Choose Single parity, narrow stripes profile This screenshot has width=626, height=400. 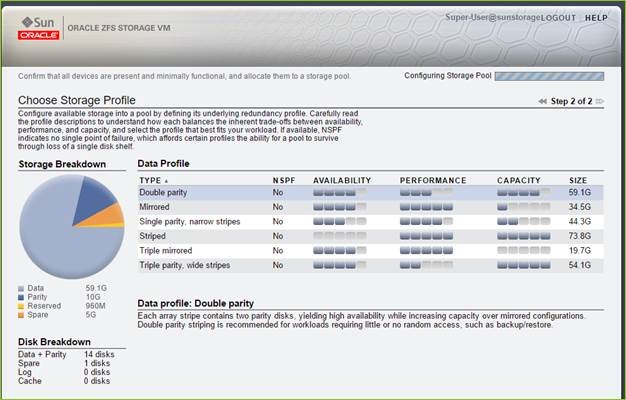370,222
